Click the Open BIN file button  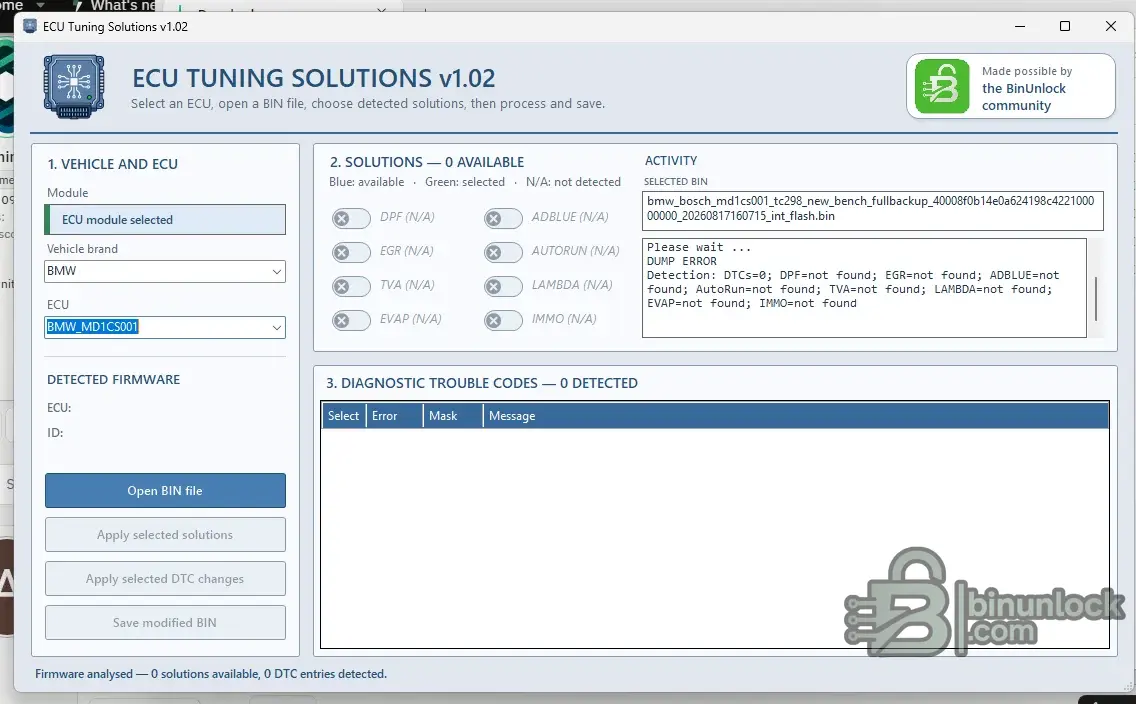pyautogui.click(x=165, y=490)
